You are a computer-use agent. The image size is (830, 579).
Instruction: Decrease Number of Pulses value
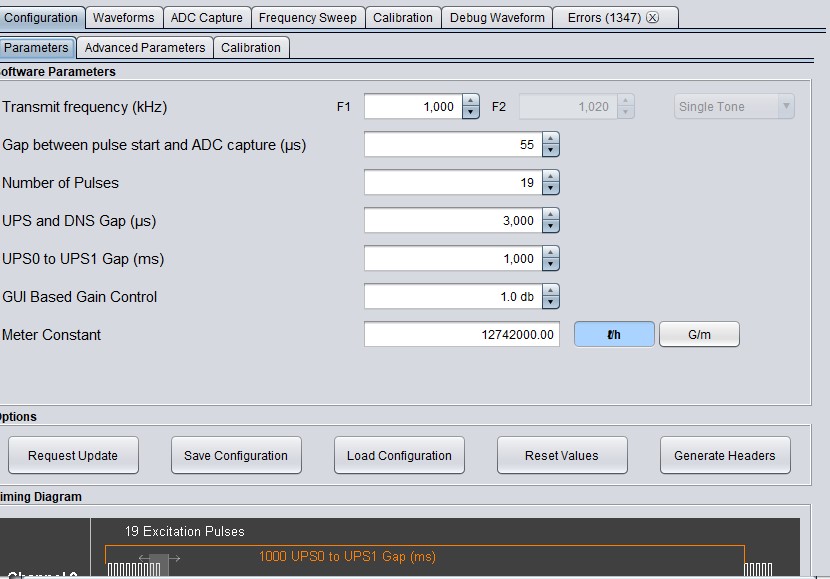[x=551, y=188]
